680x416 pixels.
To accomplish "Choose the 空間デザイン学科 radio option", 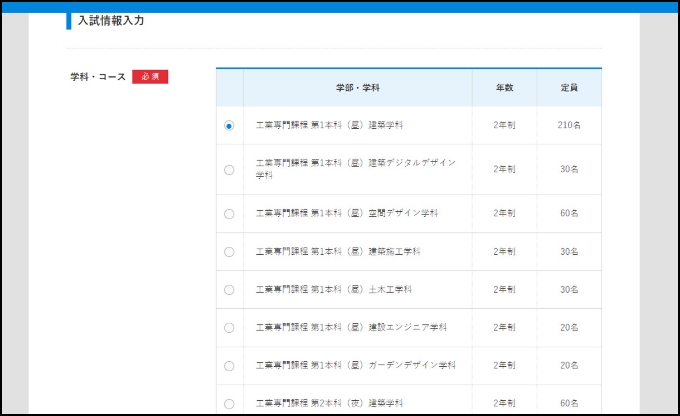I will pyautogui.click(x=229, y=214).
